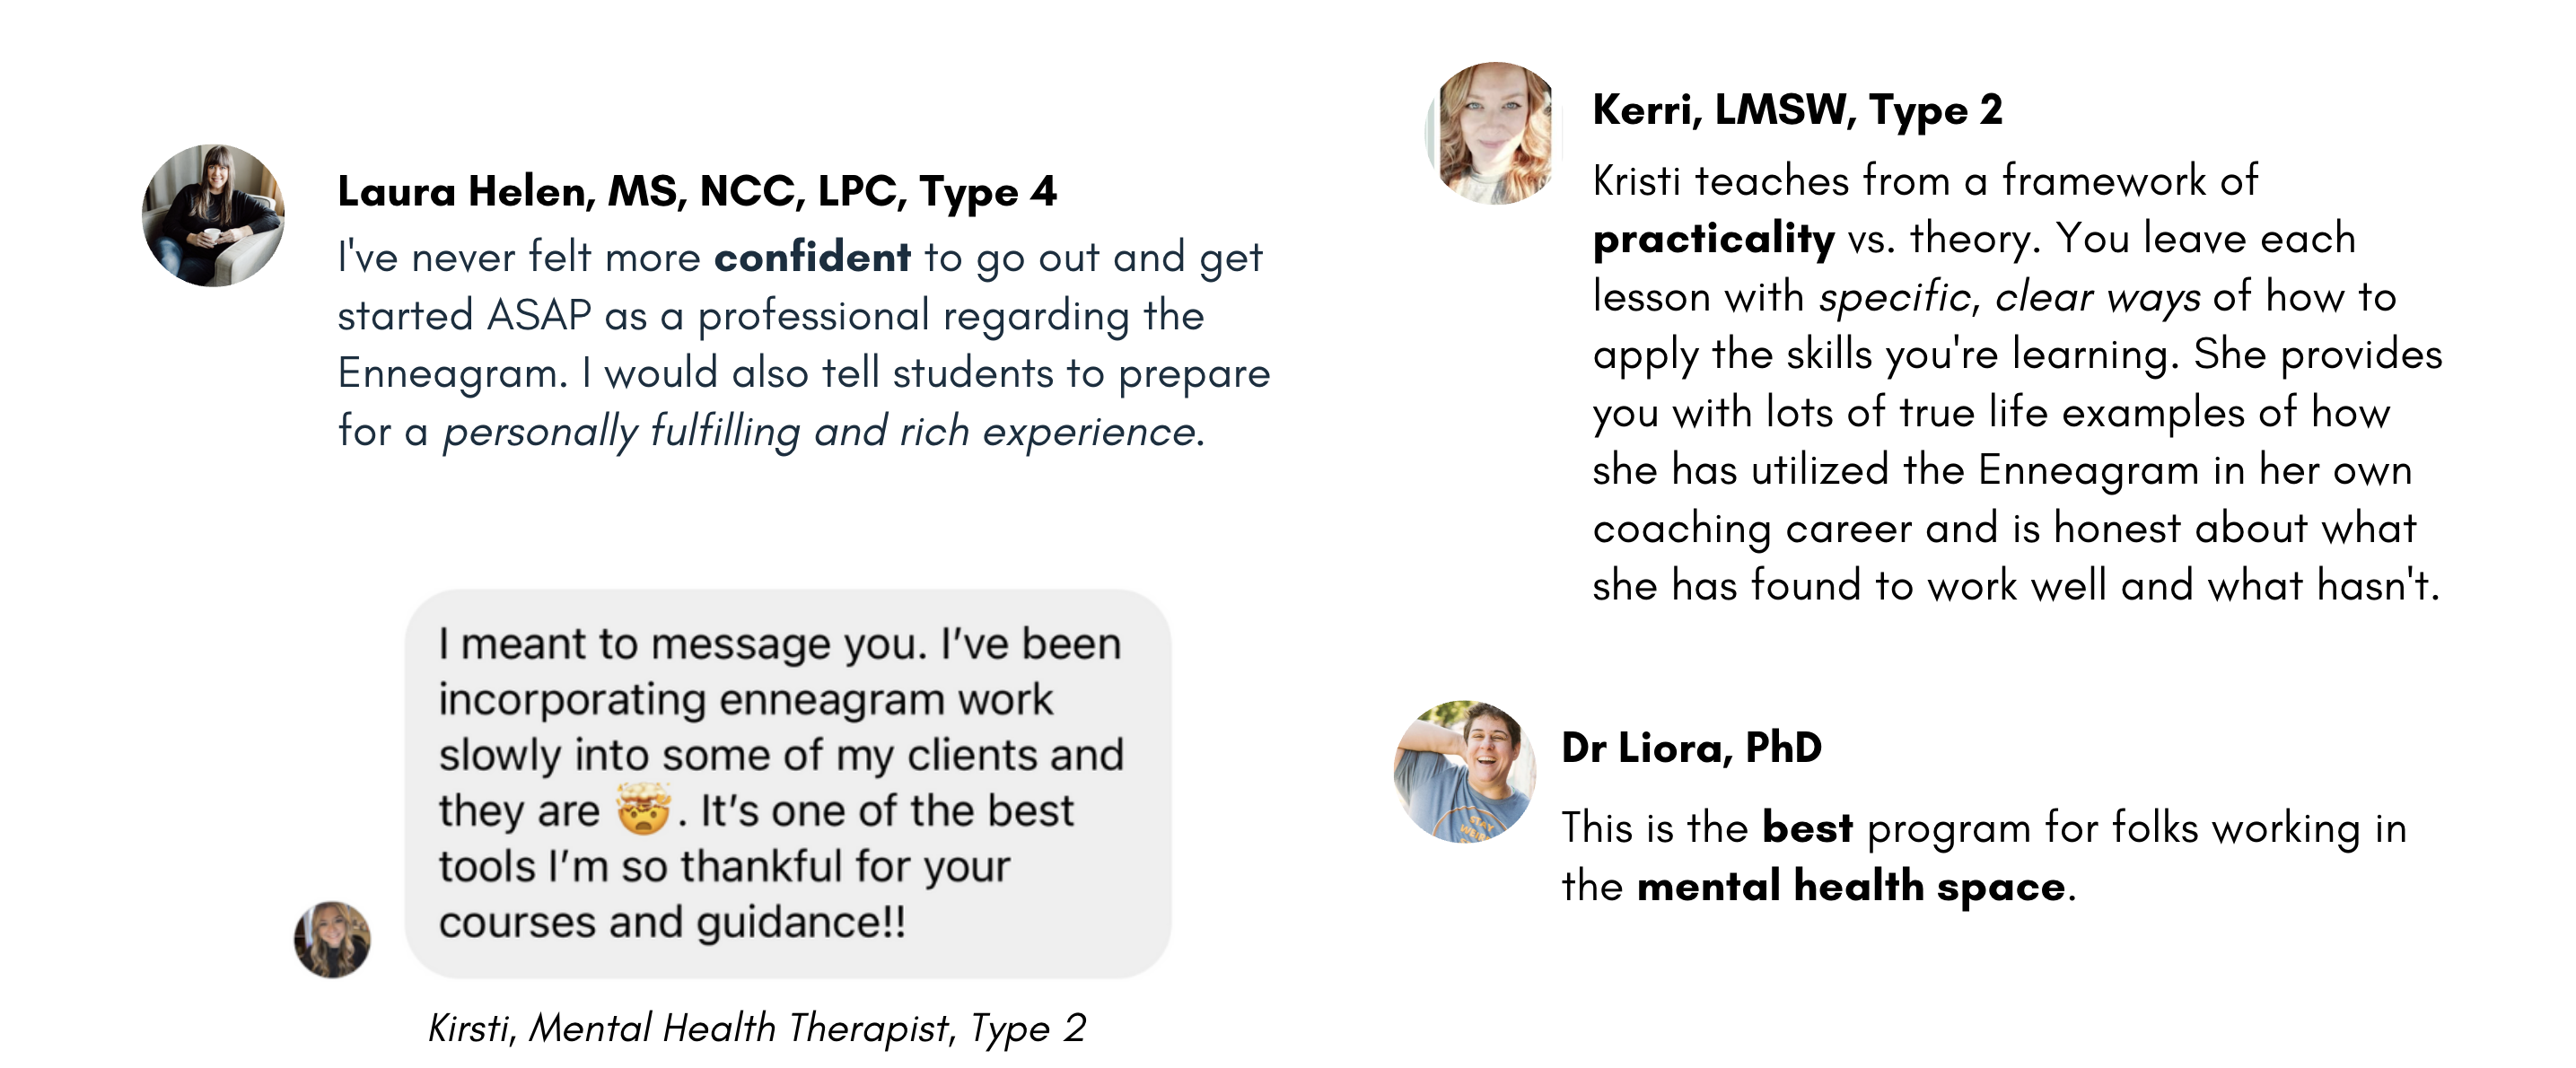This screenshot has width=2576, height=1068.
Task: Click the italic text 'specific, clear ways'
Action: tap(2009, 297)
